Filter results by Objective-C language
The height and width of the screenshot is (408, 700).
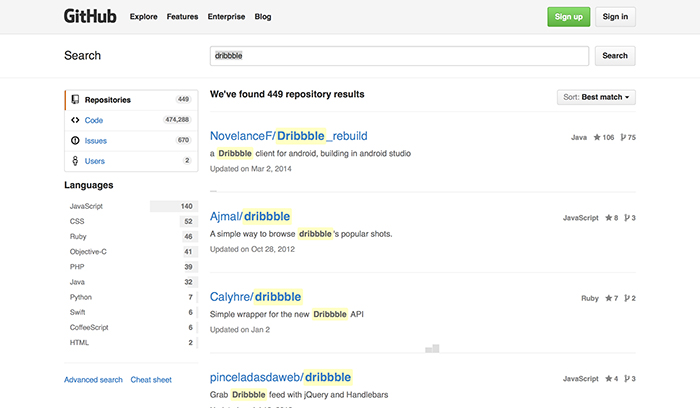[131, 252]
